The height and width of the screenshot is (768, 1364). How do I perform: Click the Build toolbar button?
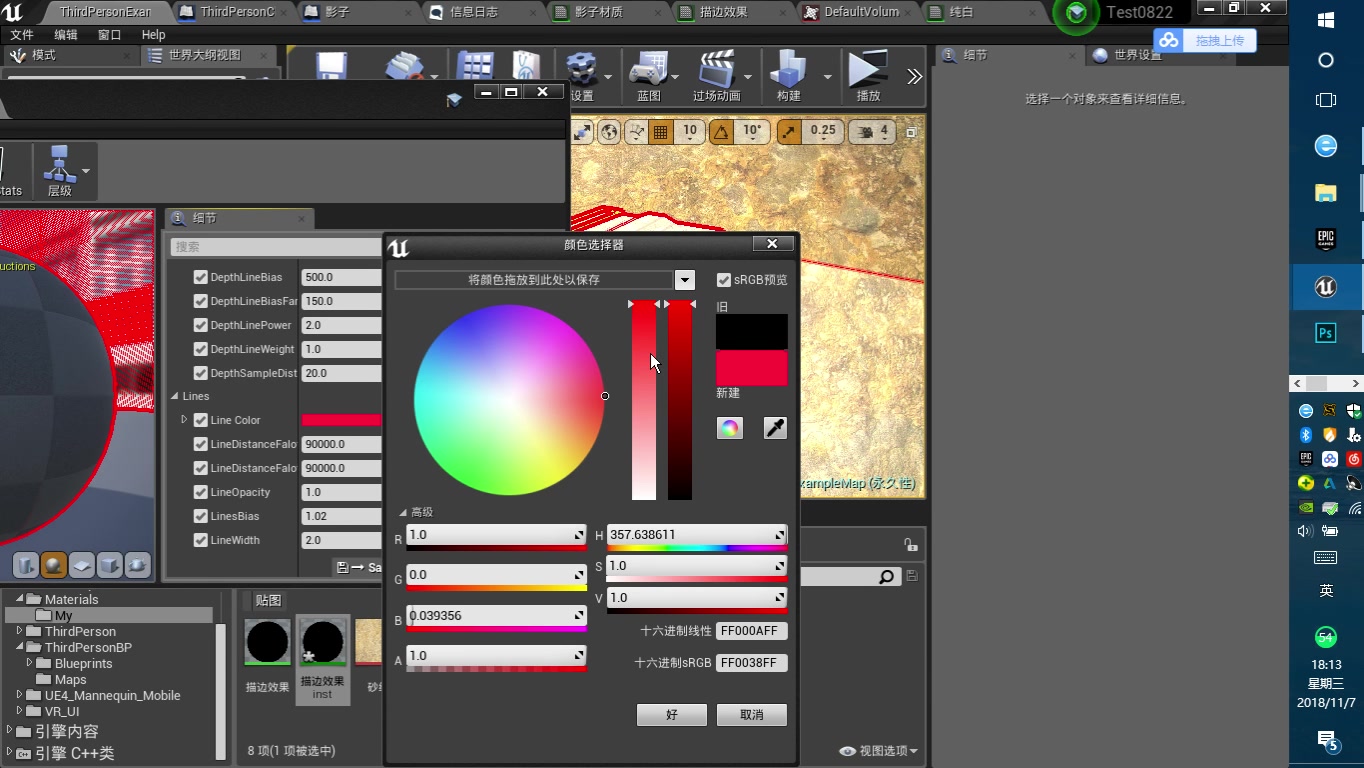tap(789, 77)
